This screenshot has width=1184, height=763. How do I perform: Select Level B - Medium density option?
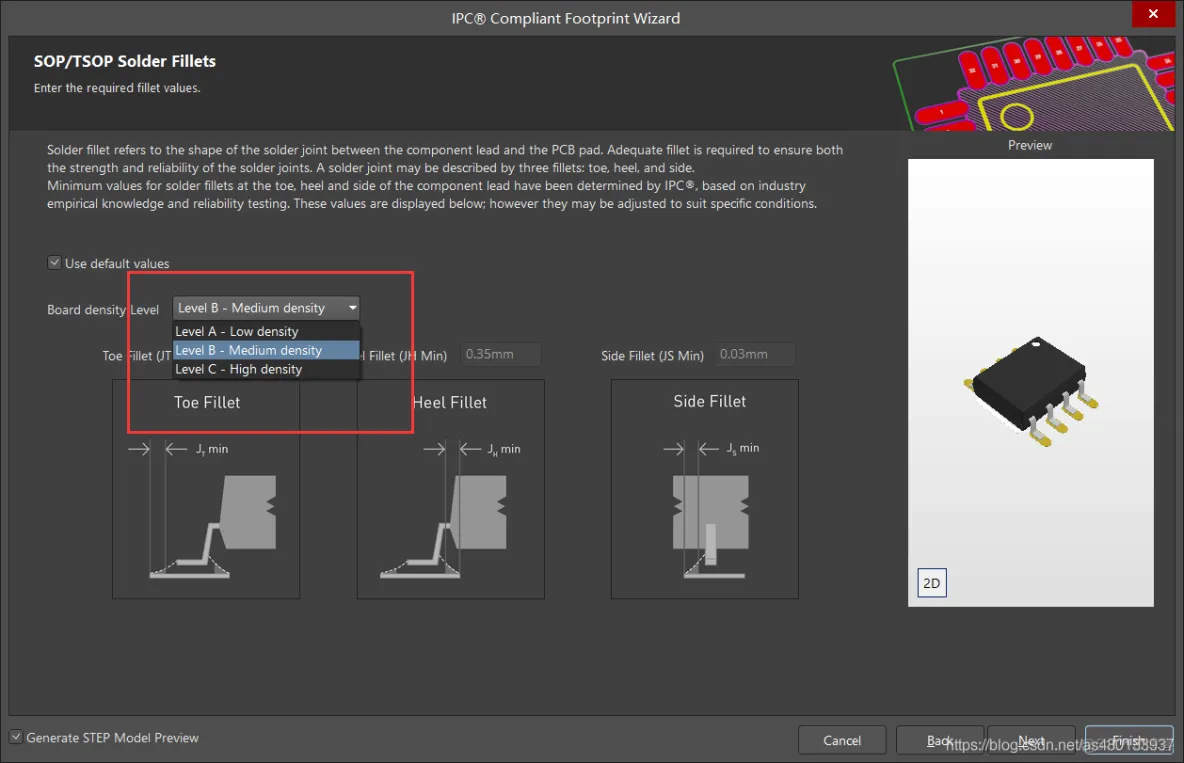pyautogui.click(x=266, y=350)
